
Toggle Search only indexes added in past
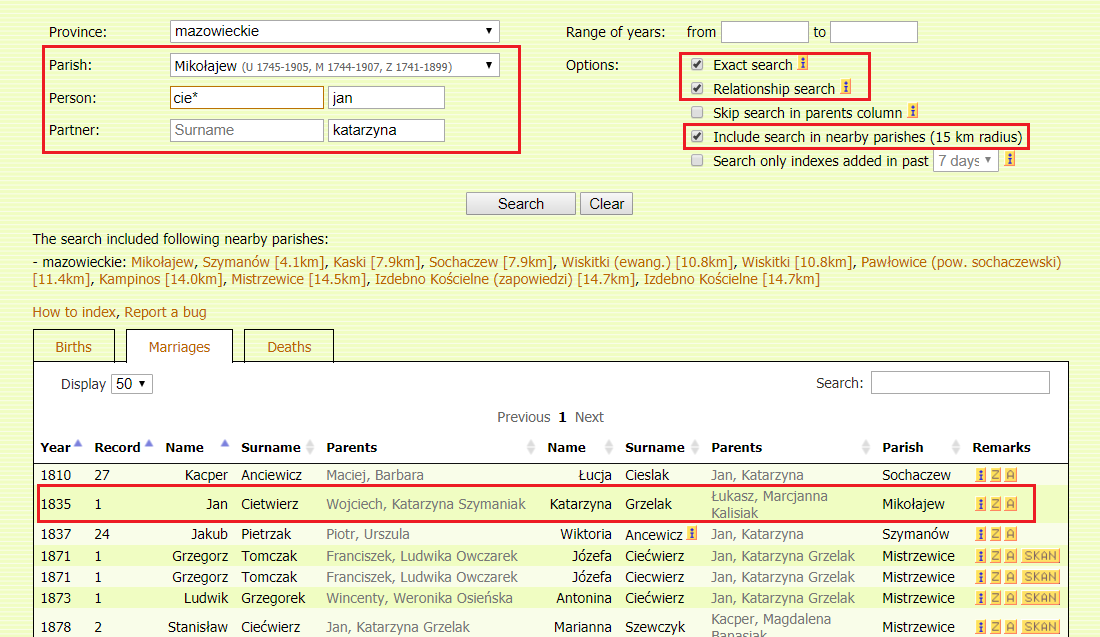click(697, 161)
